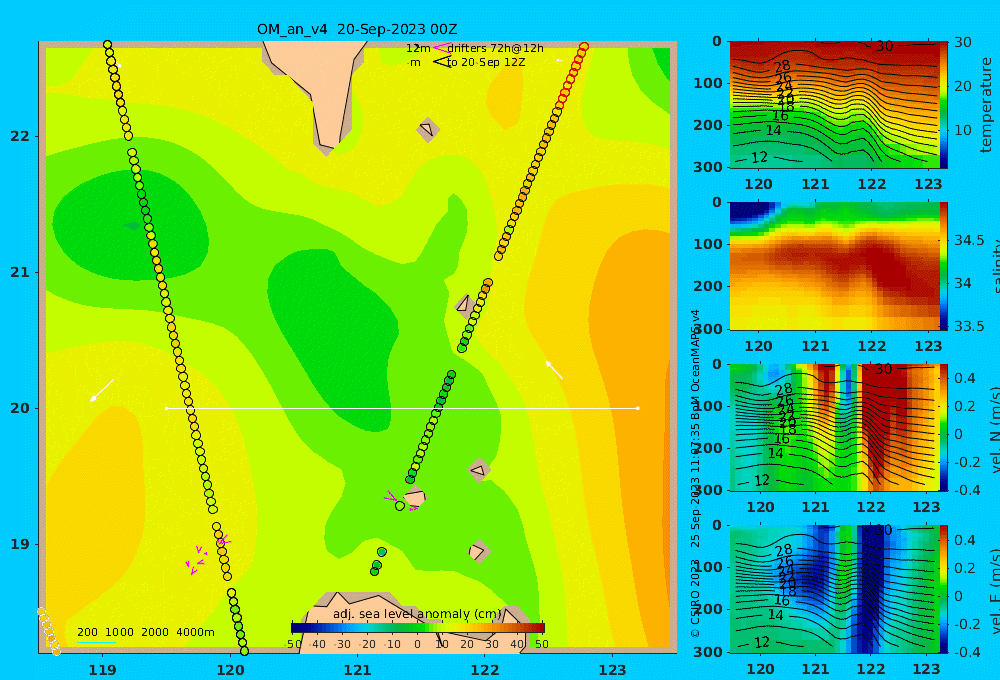This screenshot has width=1000, height=680.
Task: Click the magenta drifter cluster near 19°N, 119.7°E
Action: coord(196,560)
